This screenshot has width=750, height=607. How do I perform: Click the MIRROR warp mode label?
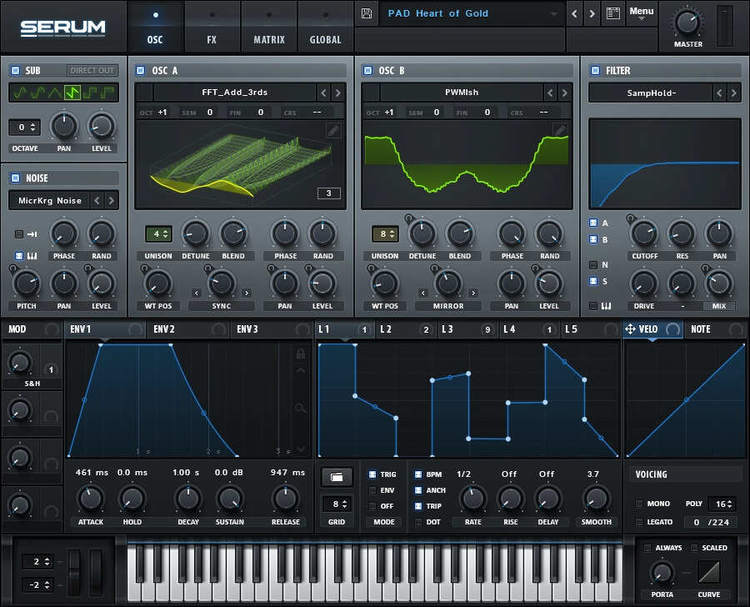pos(448,306)
